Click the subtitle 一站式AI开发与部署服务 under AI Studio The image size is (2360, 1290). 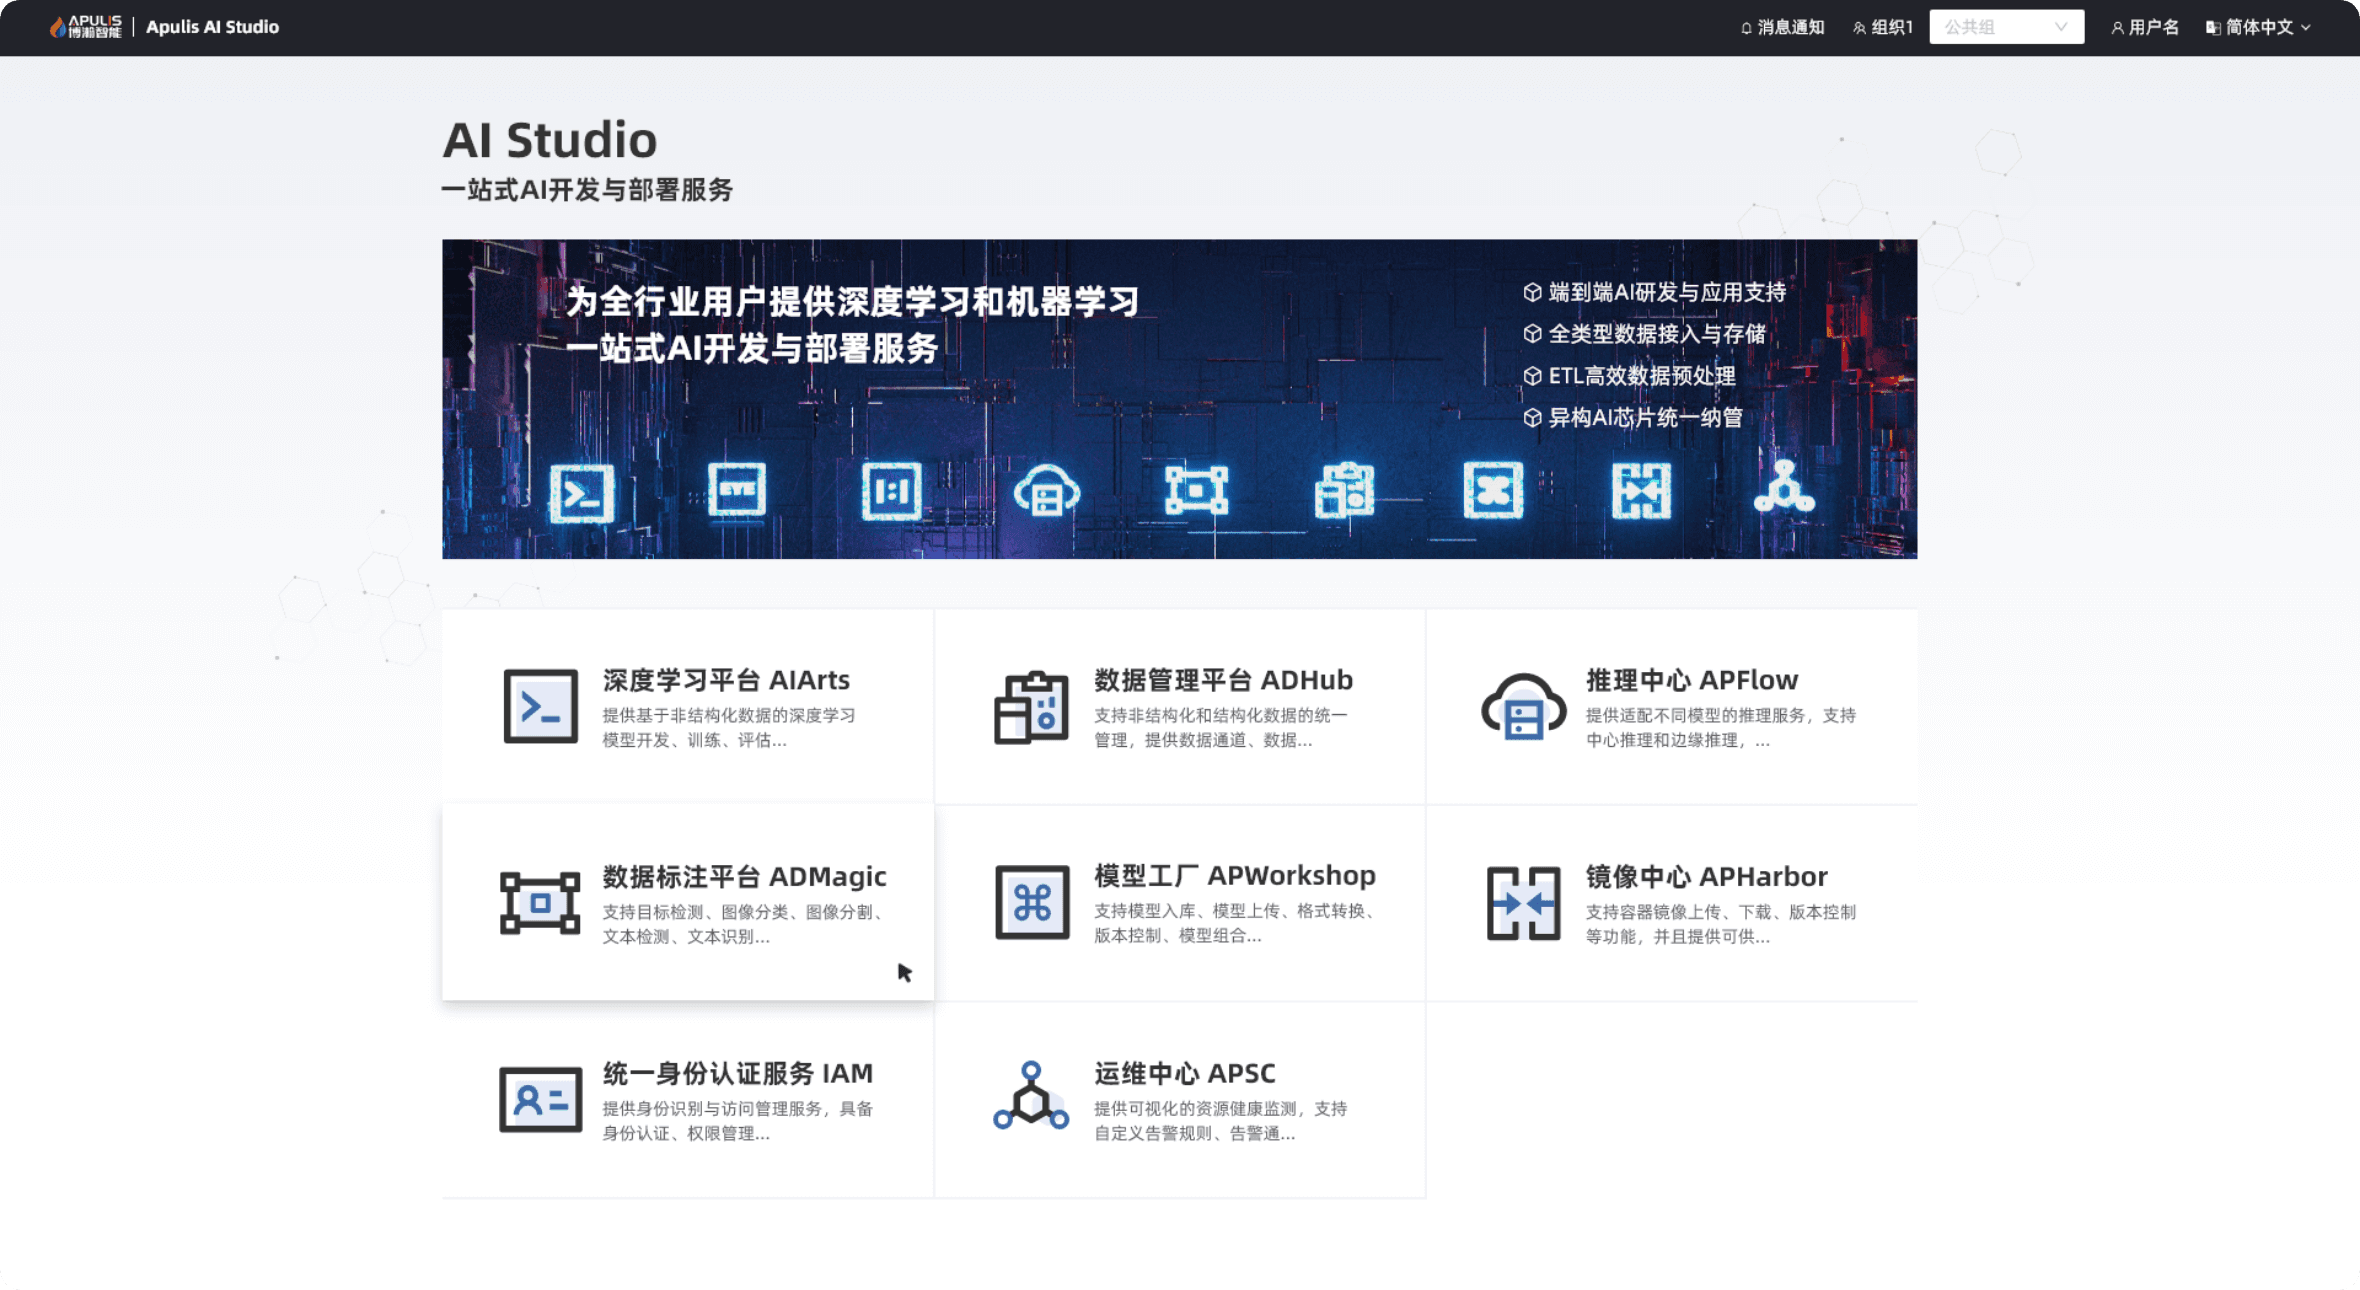(588, 190)
